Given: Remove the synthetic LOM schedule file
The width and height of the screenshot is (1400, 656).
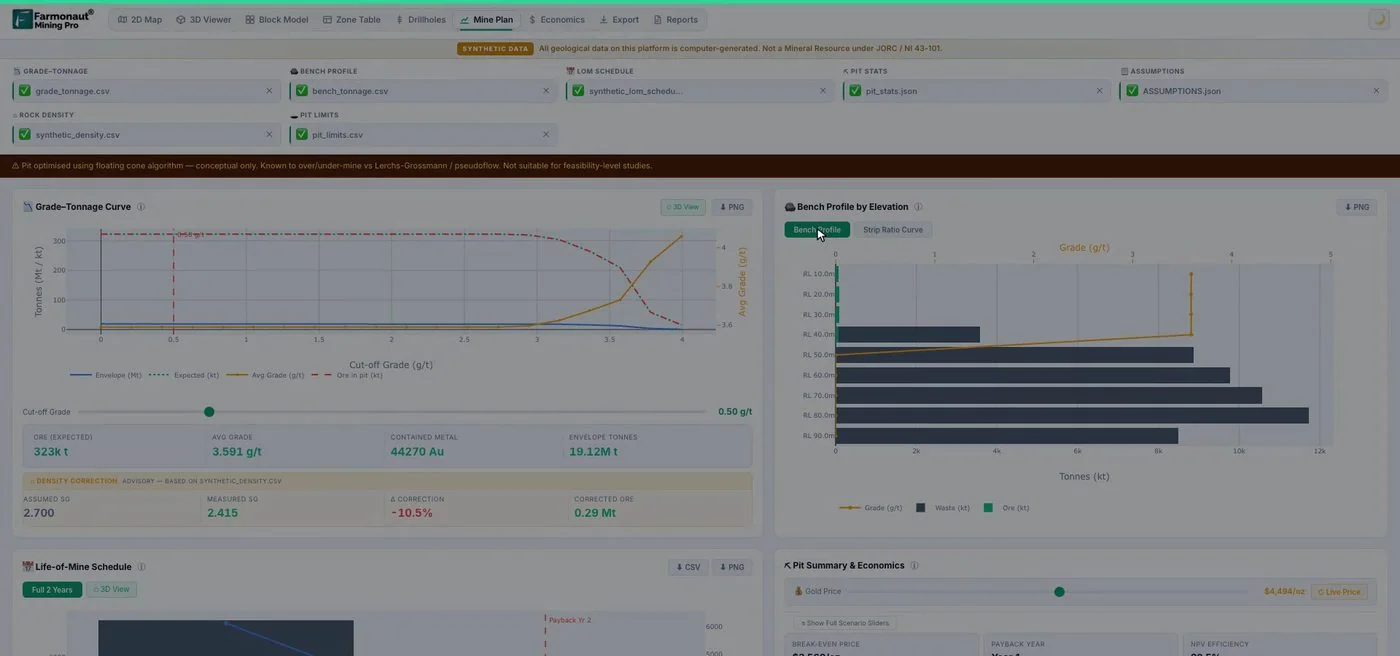Looking at the screenshot, I should (x=823, y=91).
